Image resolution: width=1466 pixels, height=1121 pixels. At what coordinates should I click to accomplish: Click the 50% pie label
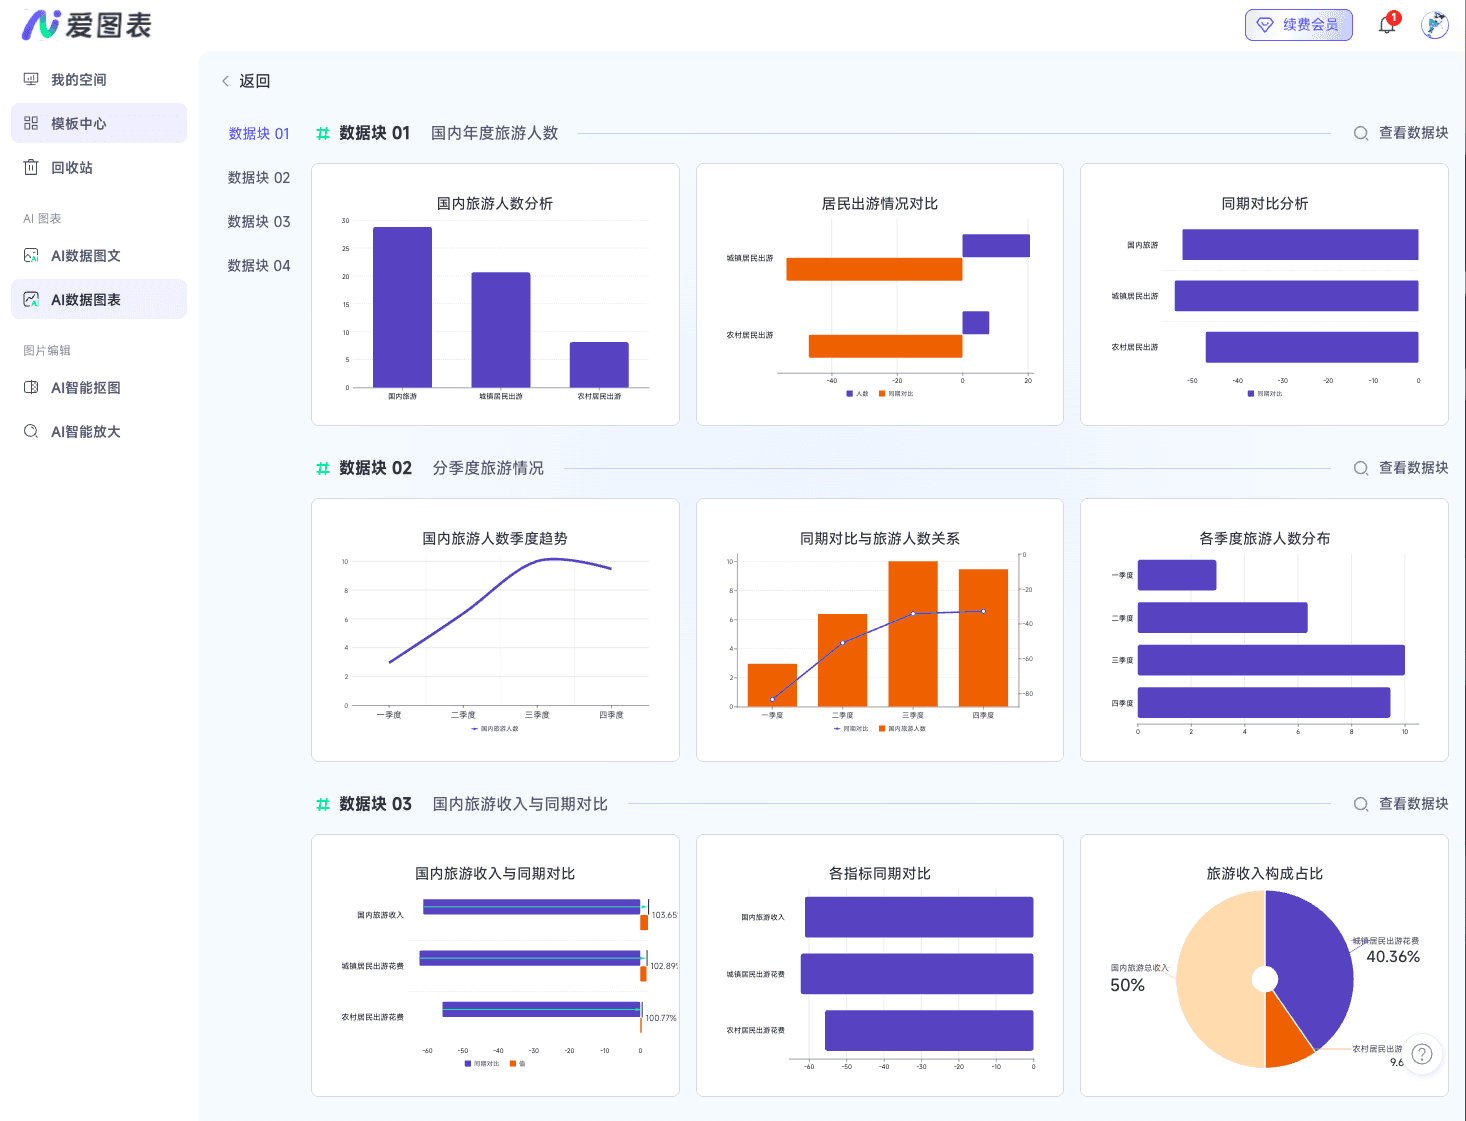pos(1127,985)
